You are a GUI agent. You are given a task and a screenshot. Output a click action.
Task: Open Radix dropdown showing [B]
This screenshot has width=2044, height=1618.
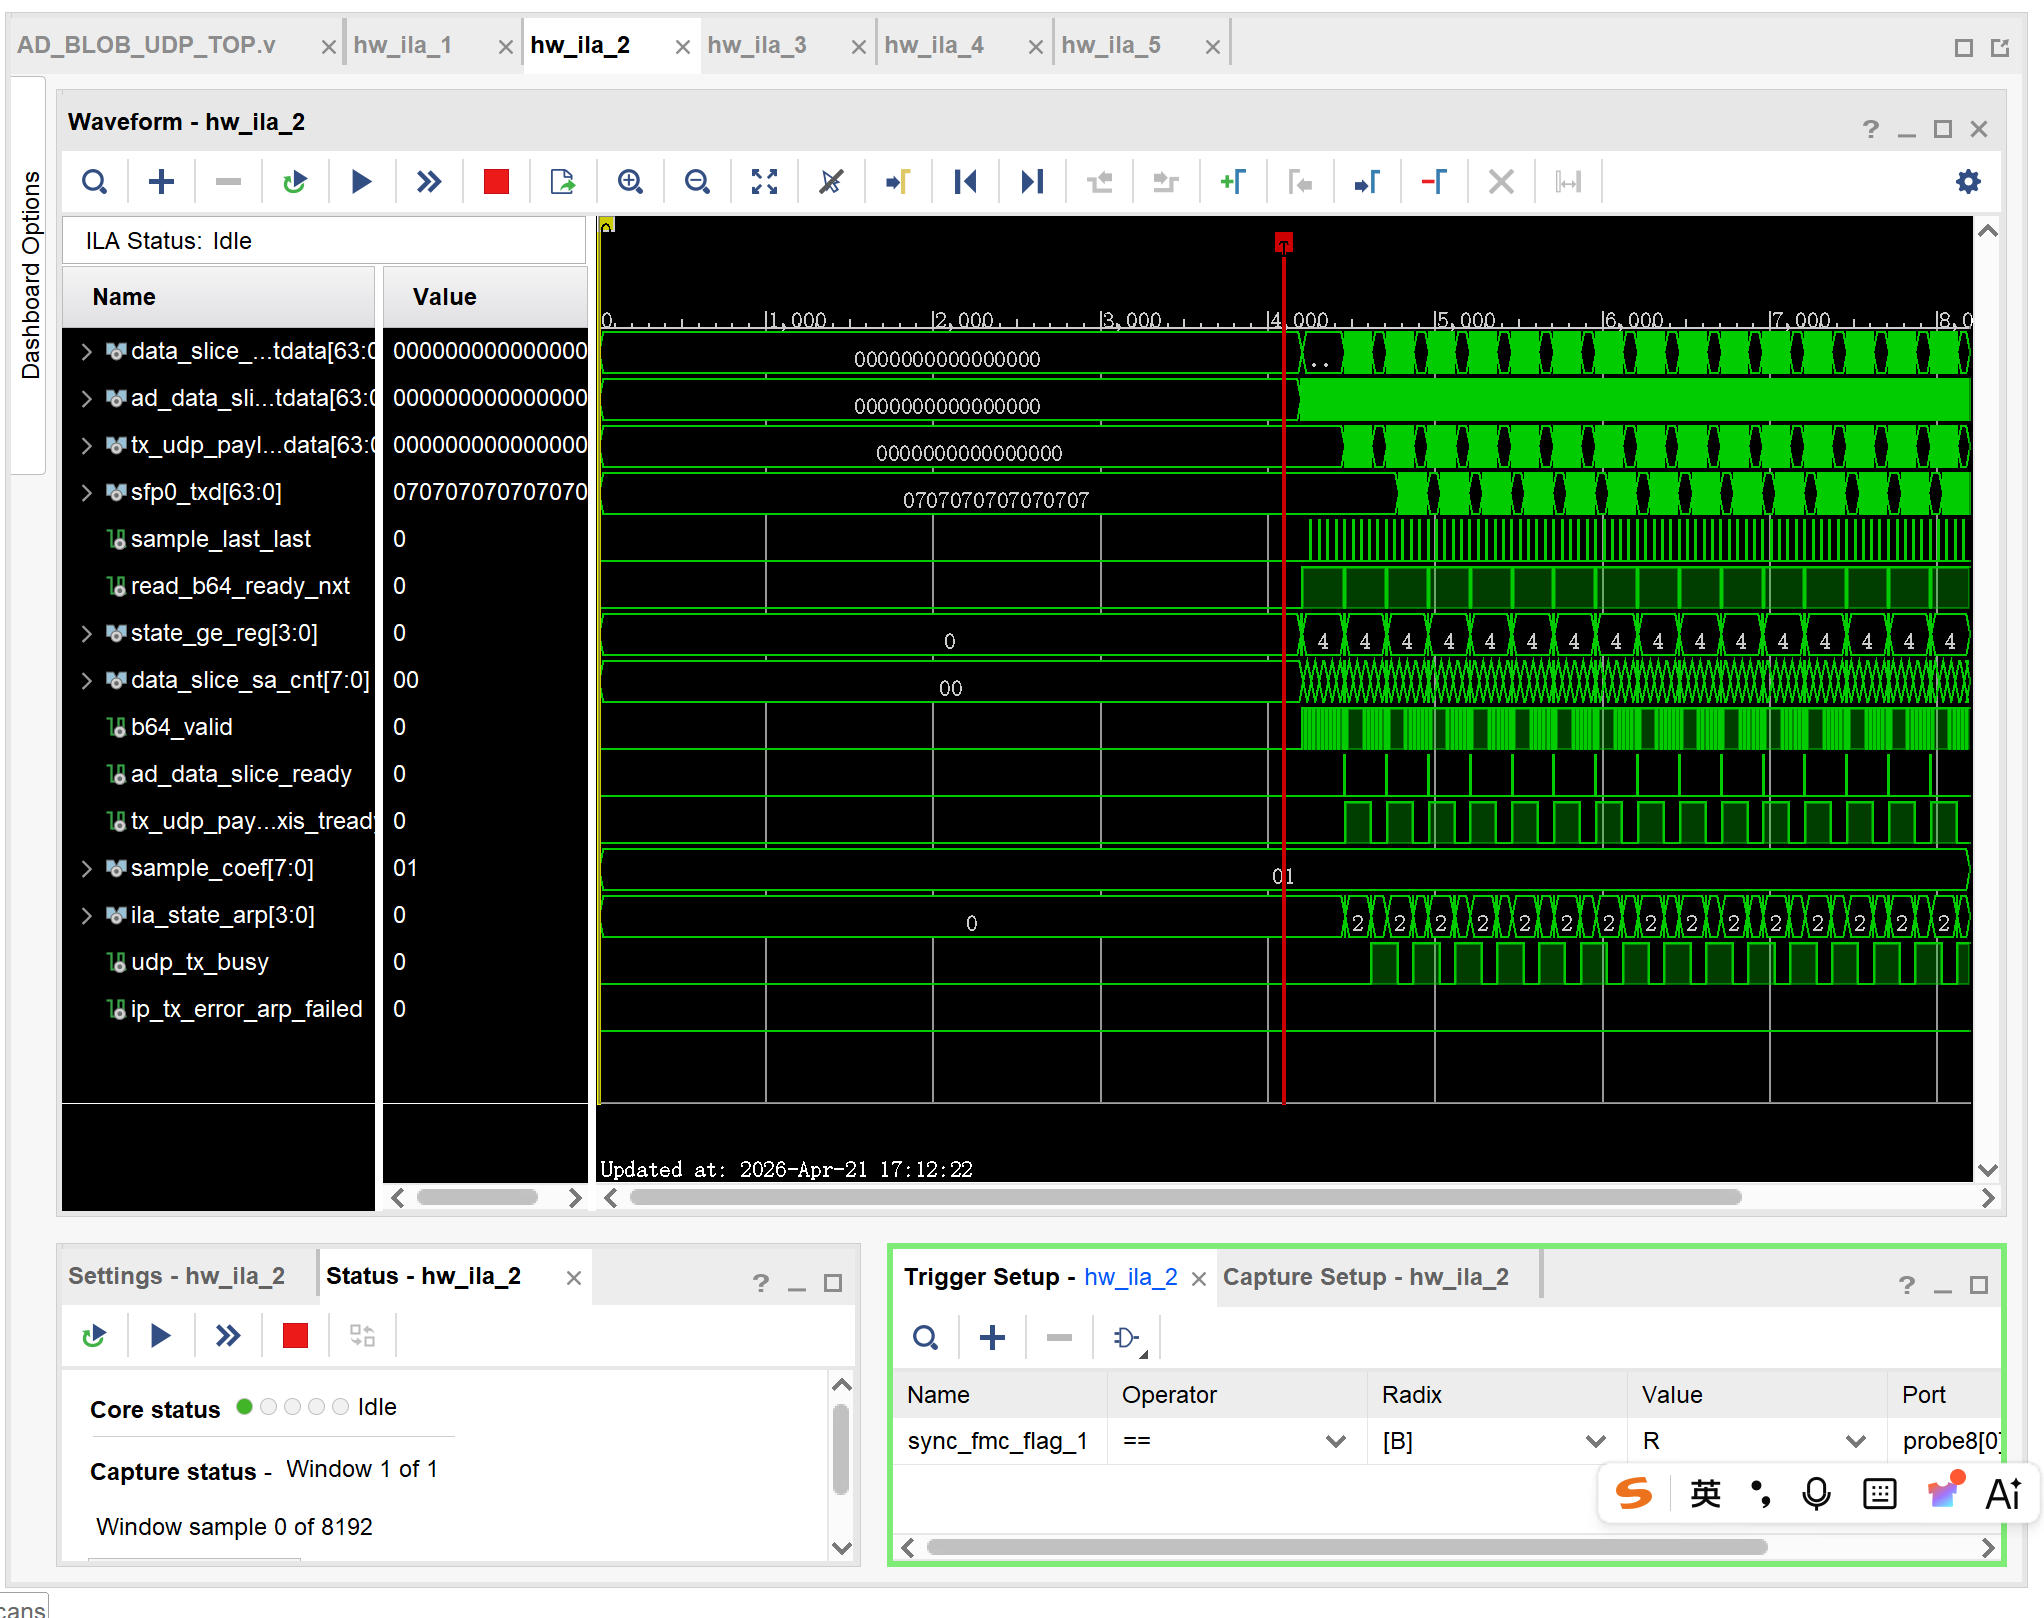(x=1594, y=1441)
